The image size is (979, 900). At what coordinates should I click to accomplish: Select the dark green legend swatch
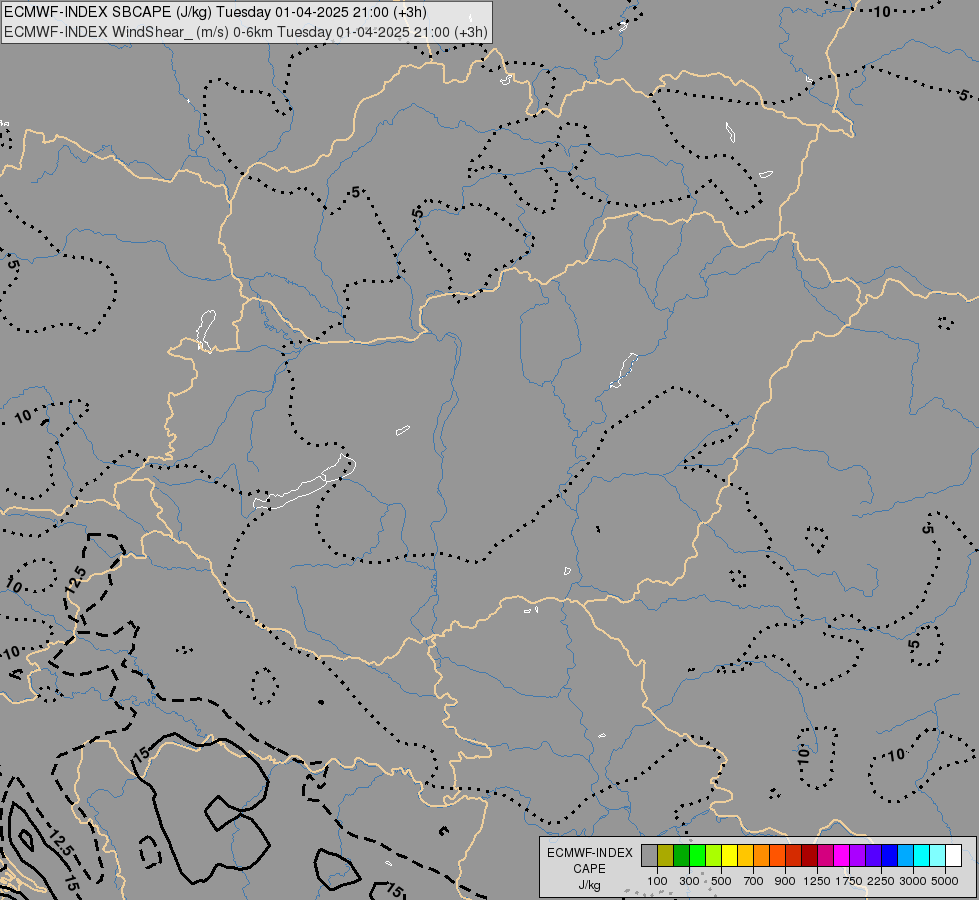pyautogui.click(x=682, y=856)
